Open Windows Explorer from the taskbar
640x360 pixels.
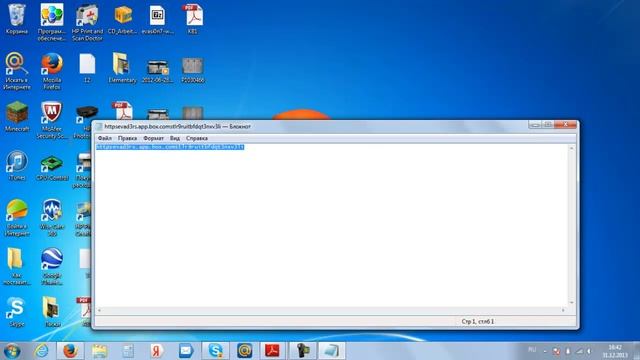pos(99,351)
